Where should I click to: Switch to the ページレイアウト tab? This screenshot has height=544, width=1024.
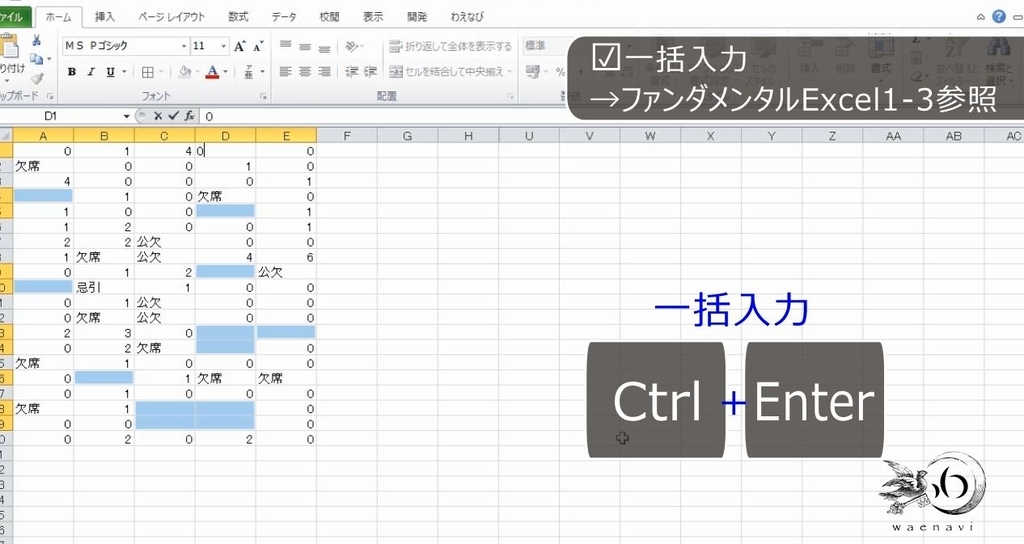[x=172, y=17]
